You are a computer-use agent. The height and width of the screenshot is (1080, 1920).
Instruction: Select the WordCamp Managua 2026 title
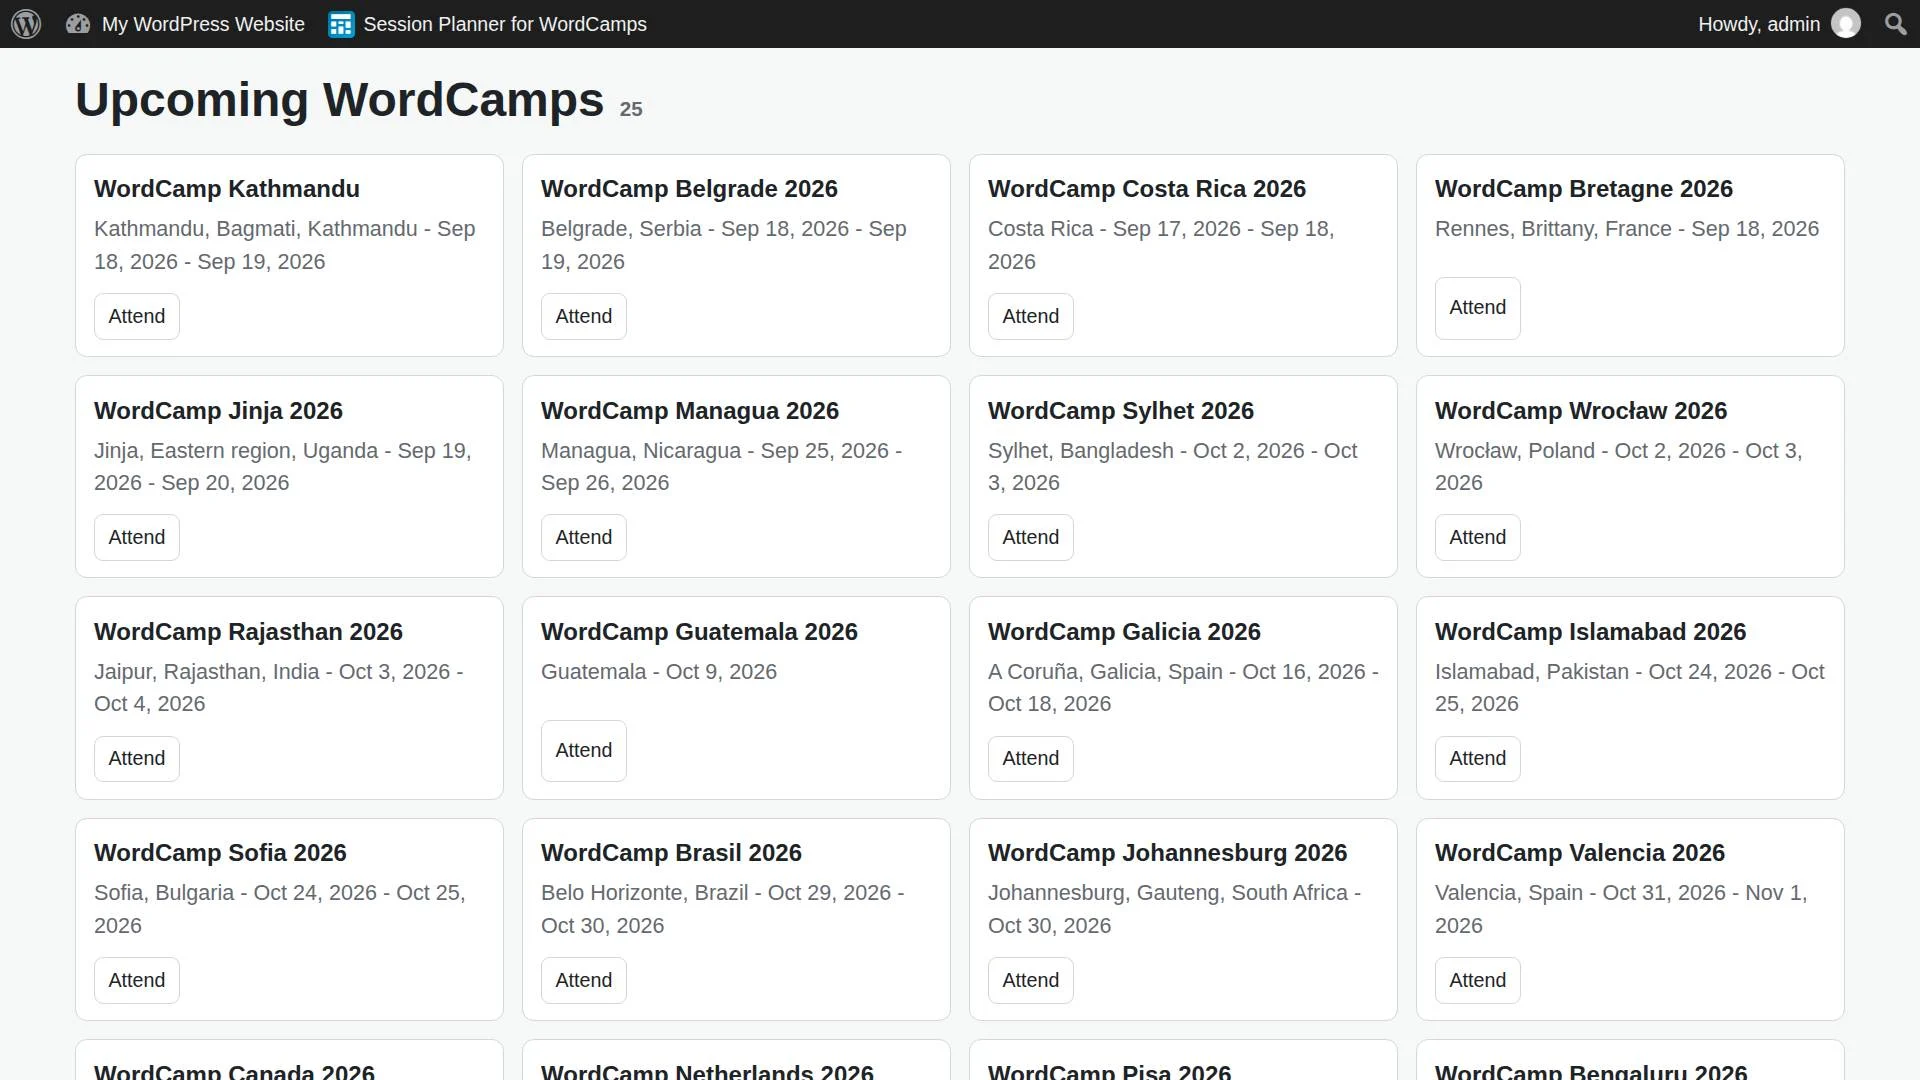pos(690,411)
